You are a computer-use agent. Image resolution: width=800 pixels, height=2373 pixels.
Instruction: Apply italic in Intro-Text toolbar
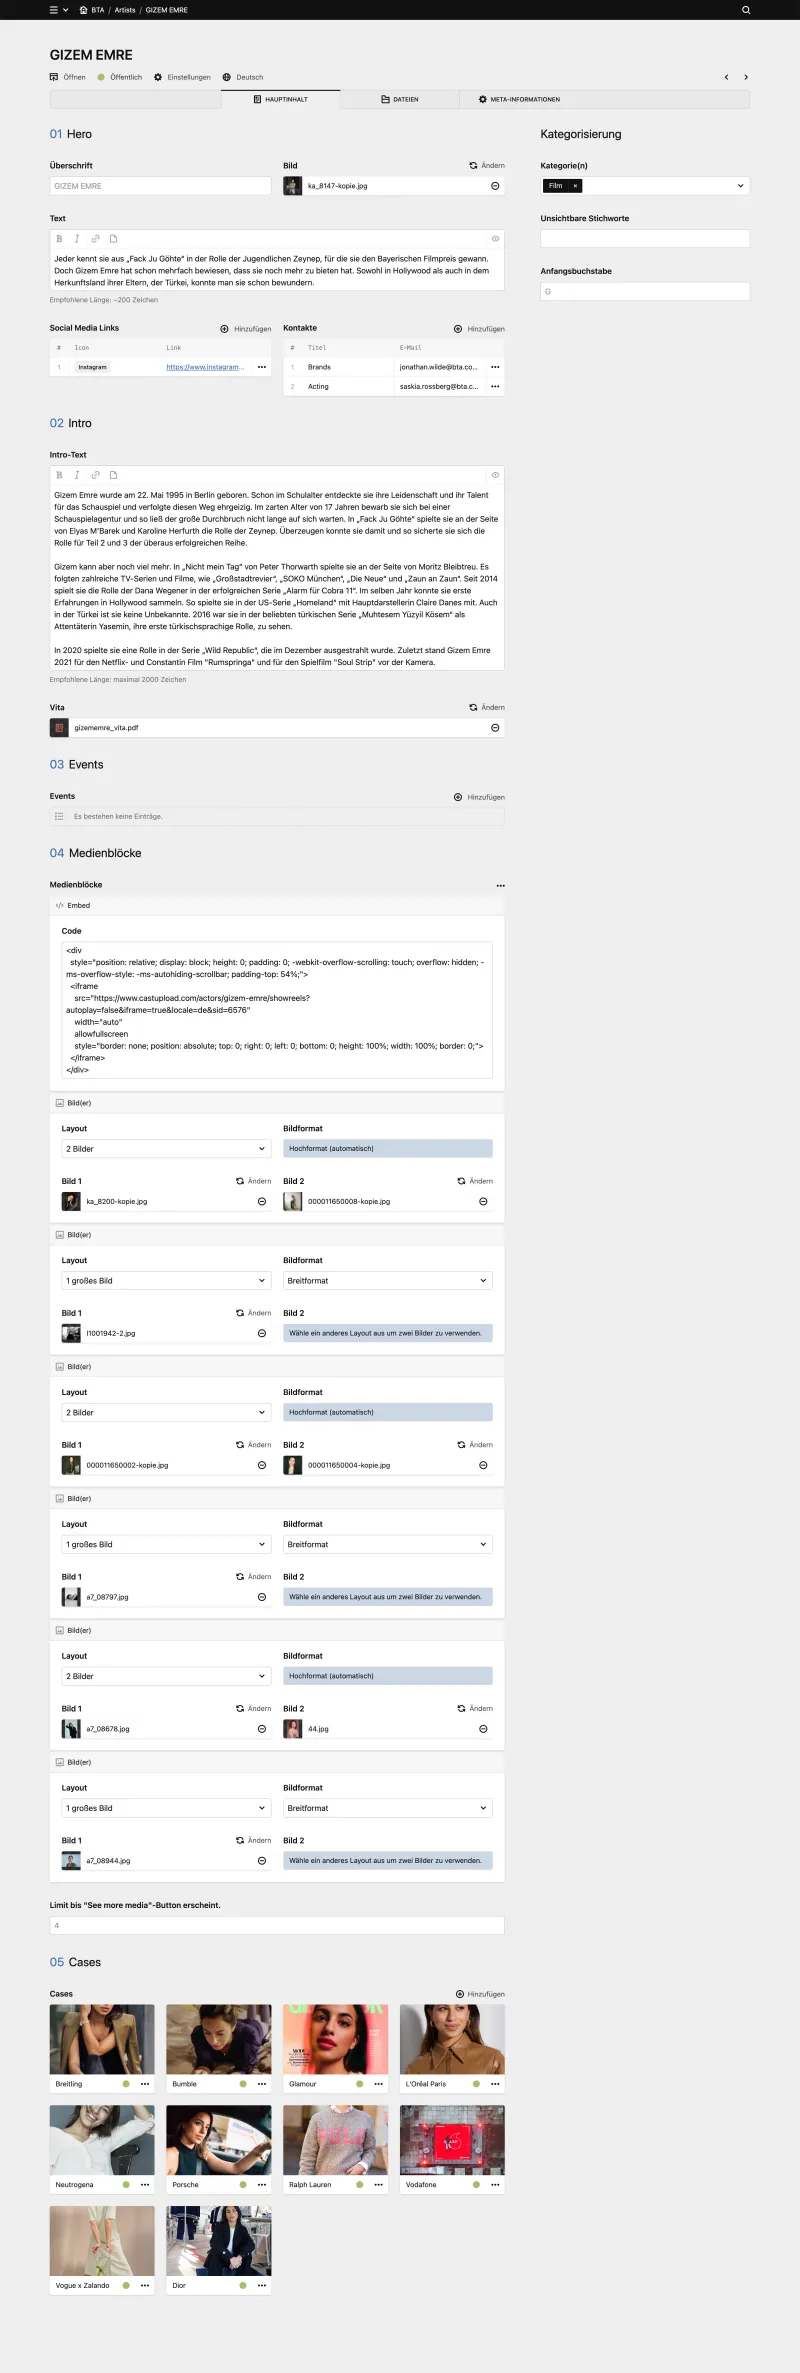(x=77, y=475)
